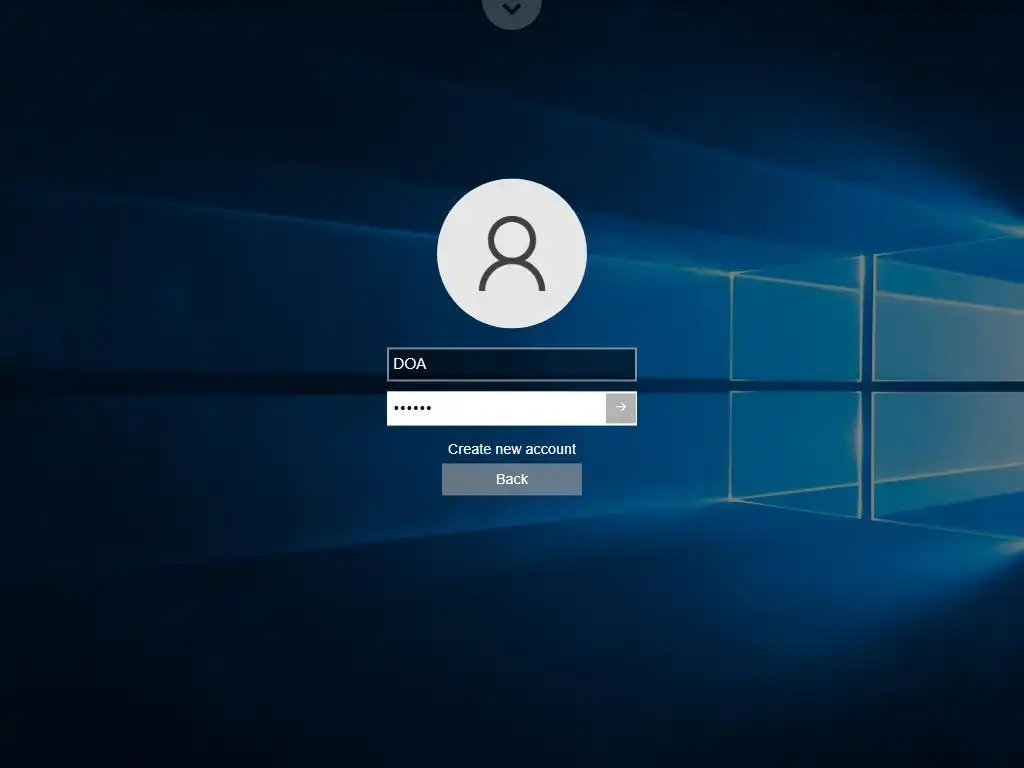1024x768 pixels.
Task: Go back with the Back button
Action: 512,479
